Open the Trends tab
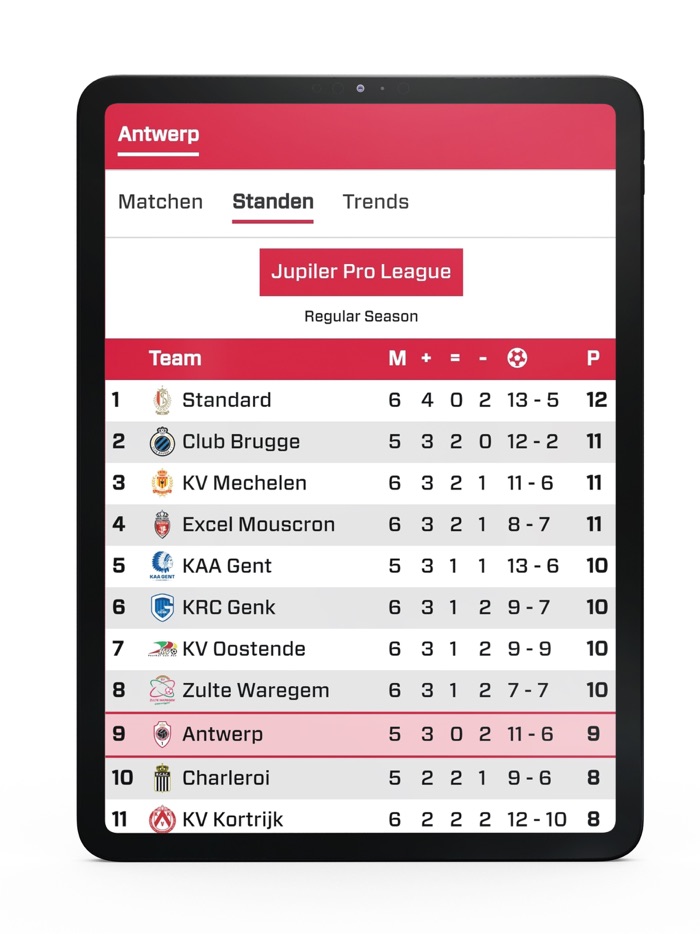This screenshot has width=700, height=934. [375, 202]
